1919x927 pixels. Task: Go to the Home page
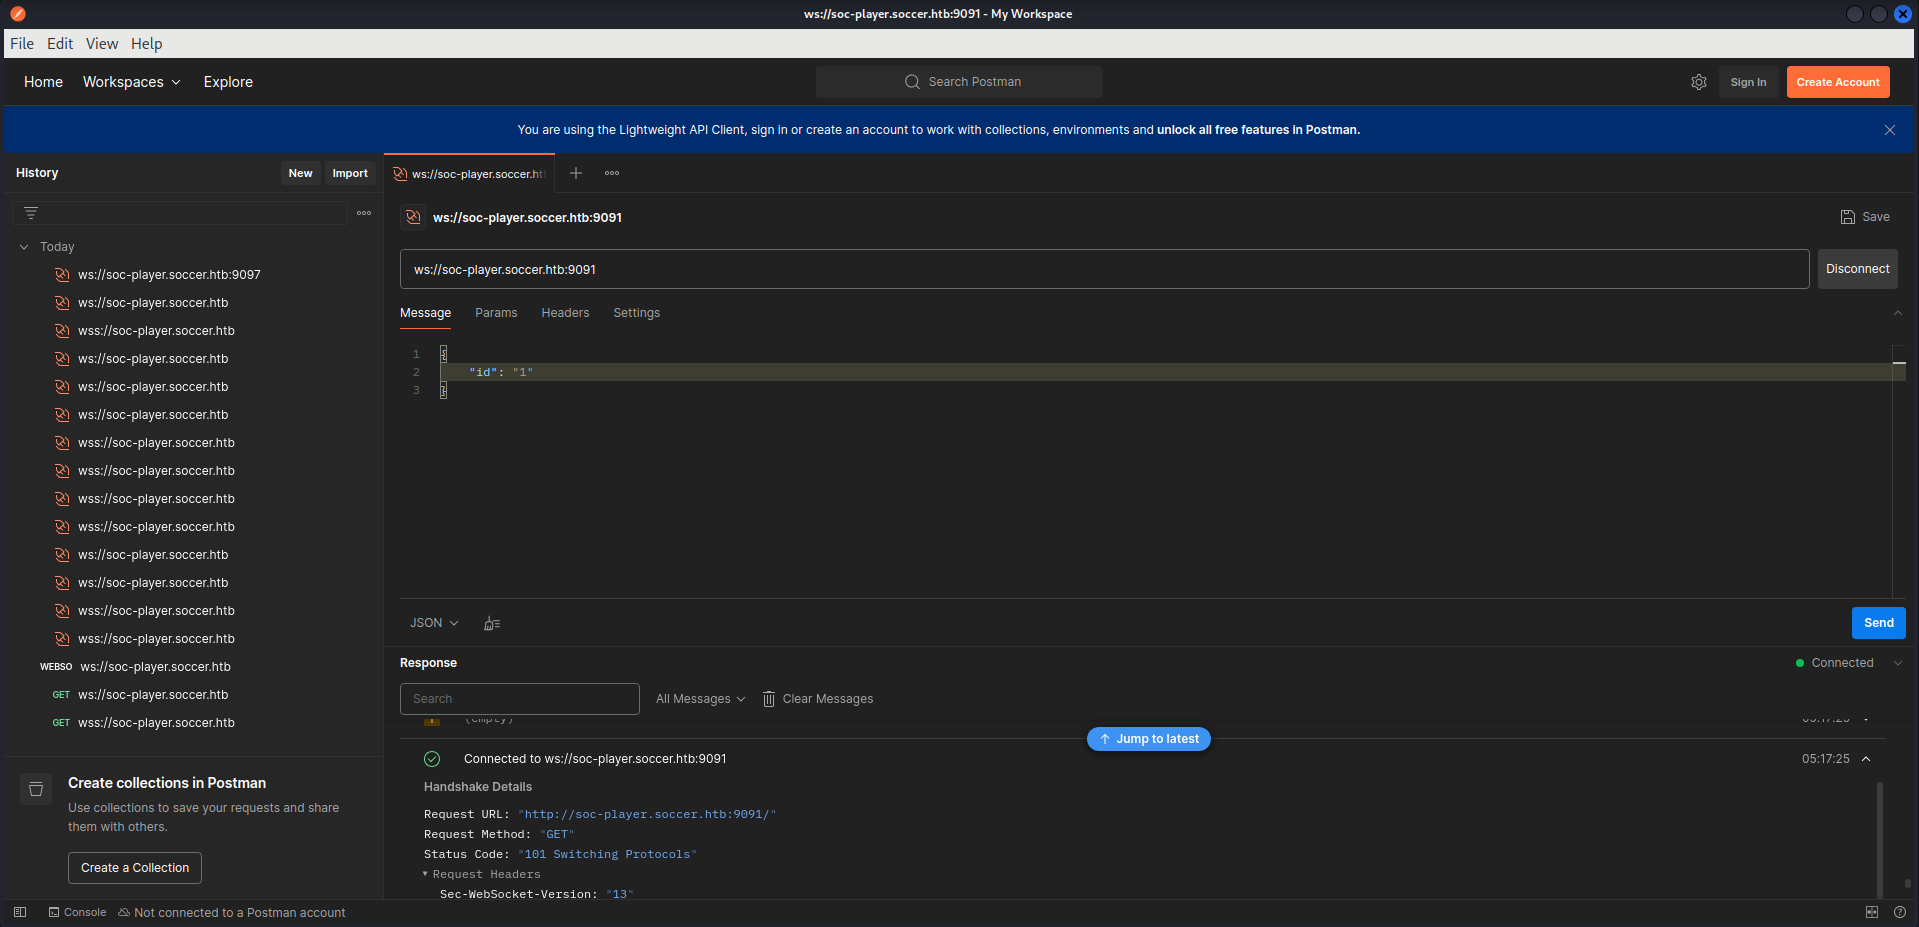[43, 82]
